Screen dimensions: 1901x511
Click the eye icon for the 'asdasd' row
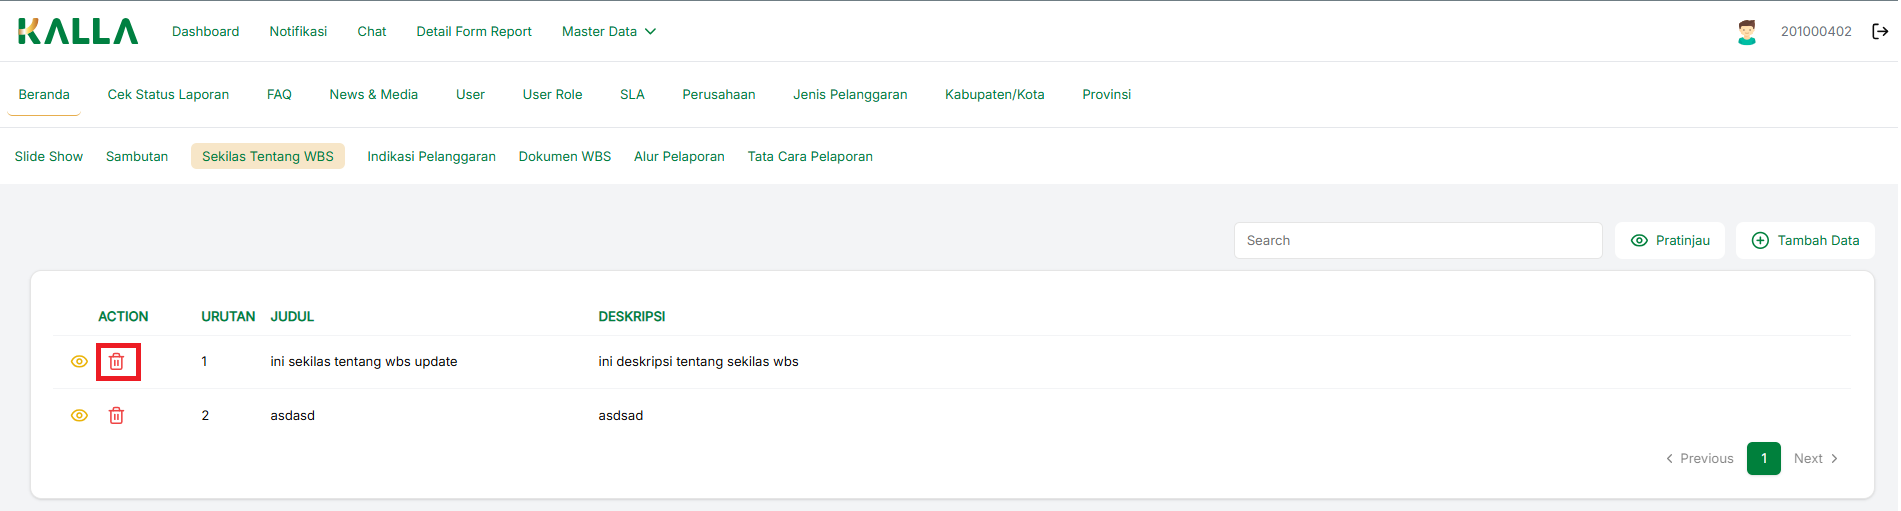click(79, 416)
